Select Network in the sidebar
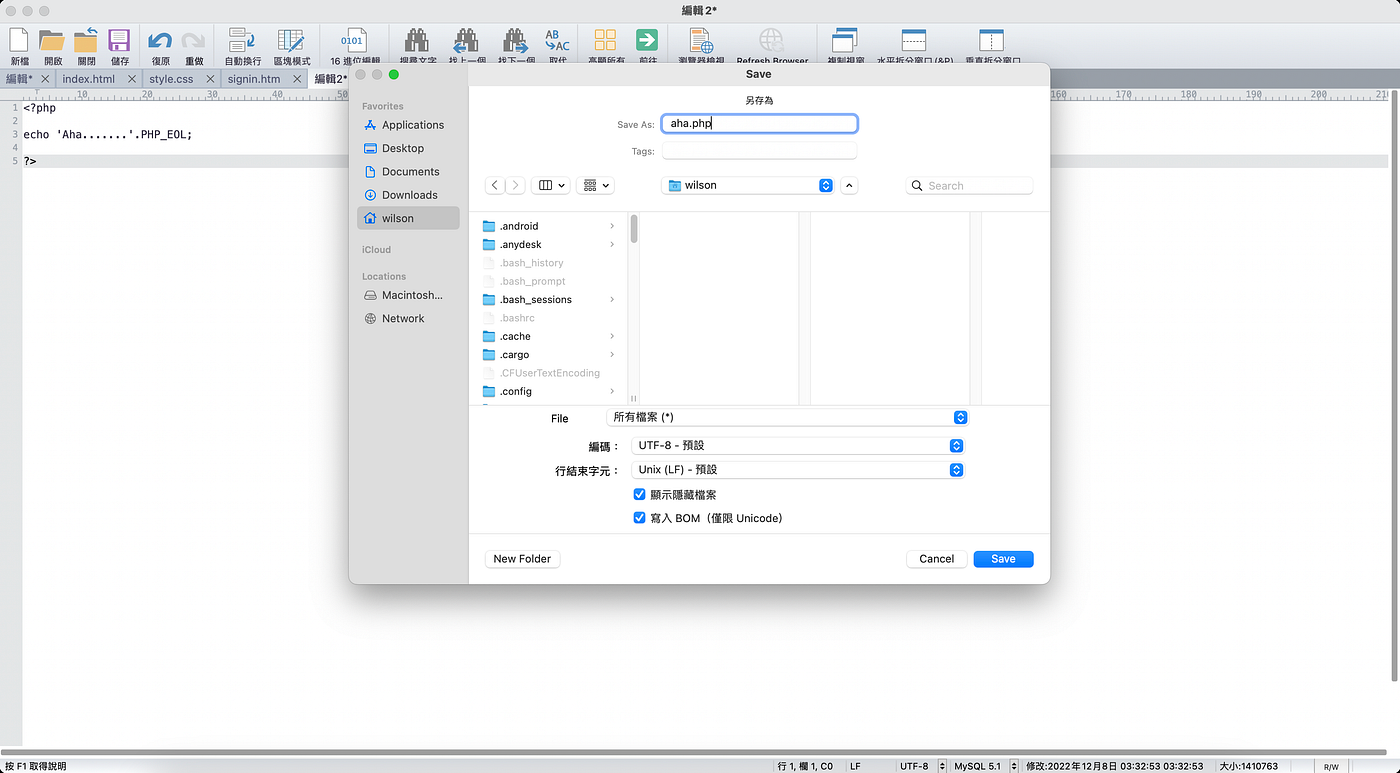The width and height of the screenshot is (1400, 773). [408, 318]
